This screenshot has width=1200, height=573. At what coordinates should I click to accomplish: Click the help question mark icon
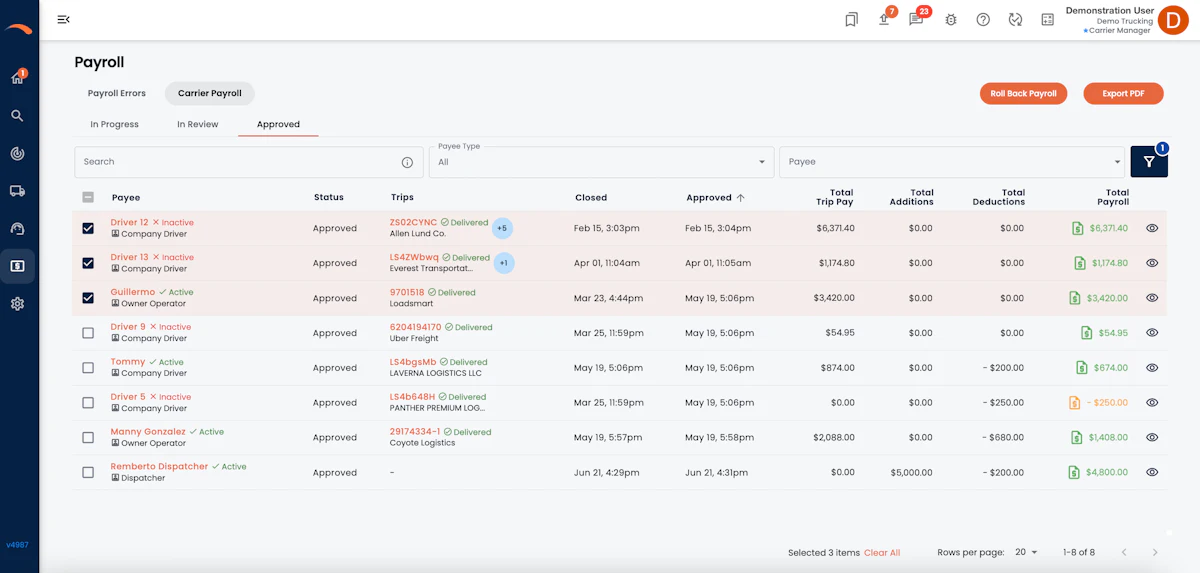pyautogui.click(x=983, y=19)
